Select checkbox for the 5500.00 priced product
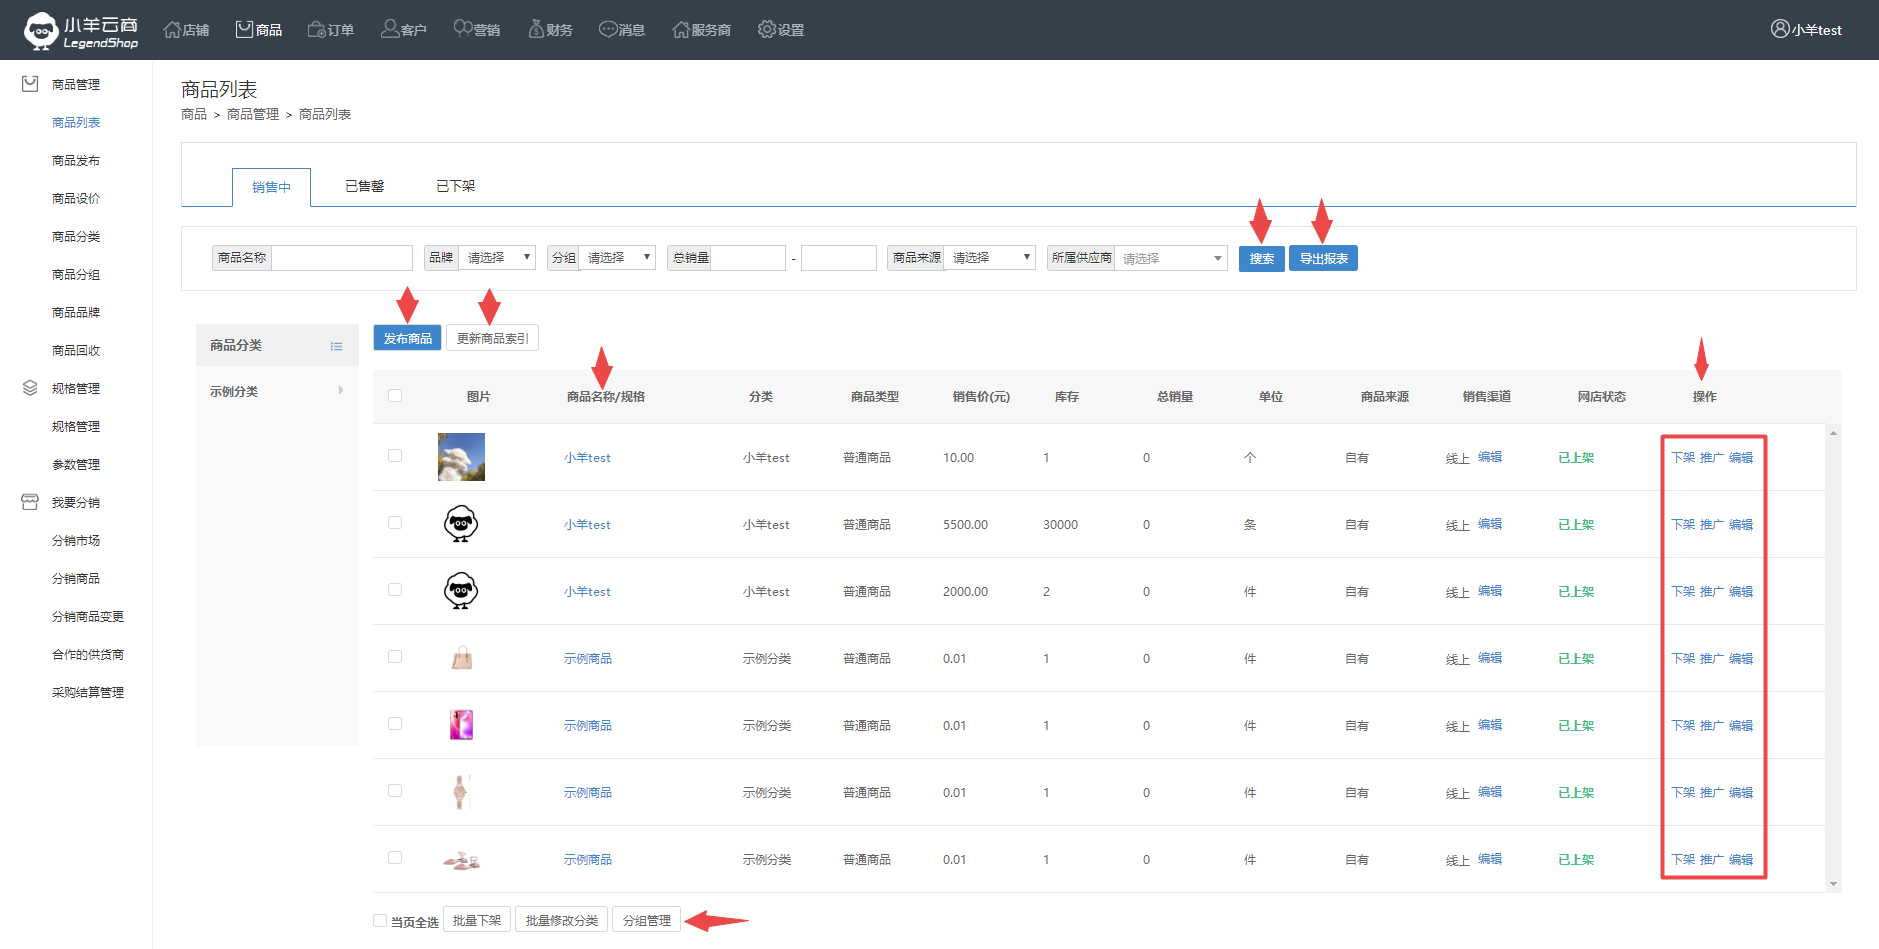Screen dimensions: 1879x949 tap(395, 523)
